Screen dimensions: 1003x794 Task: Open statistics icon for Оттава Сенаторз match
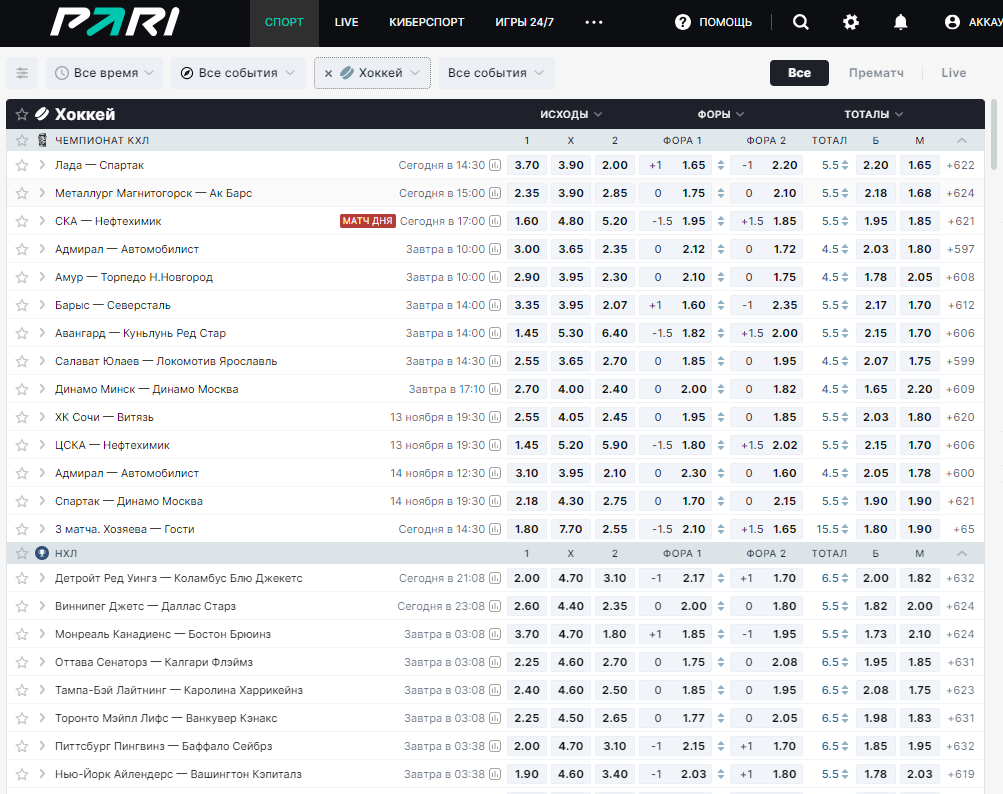494,662
